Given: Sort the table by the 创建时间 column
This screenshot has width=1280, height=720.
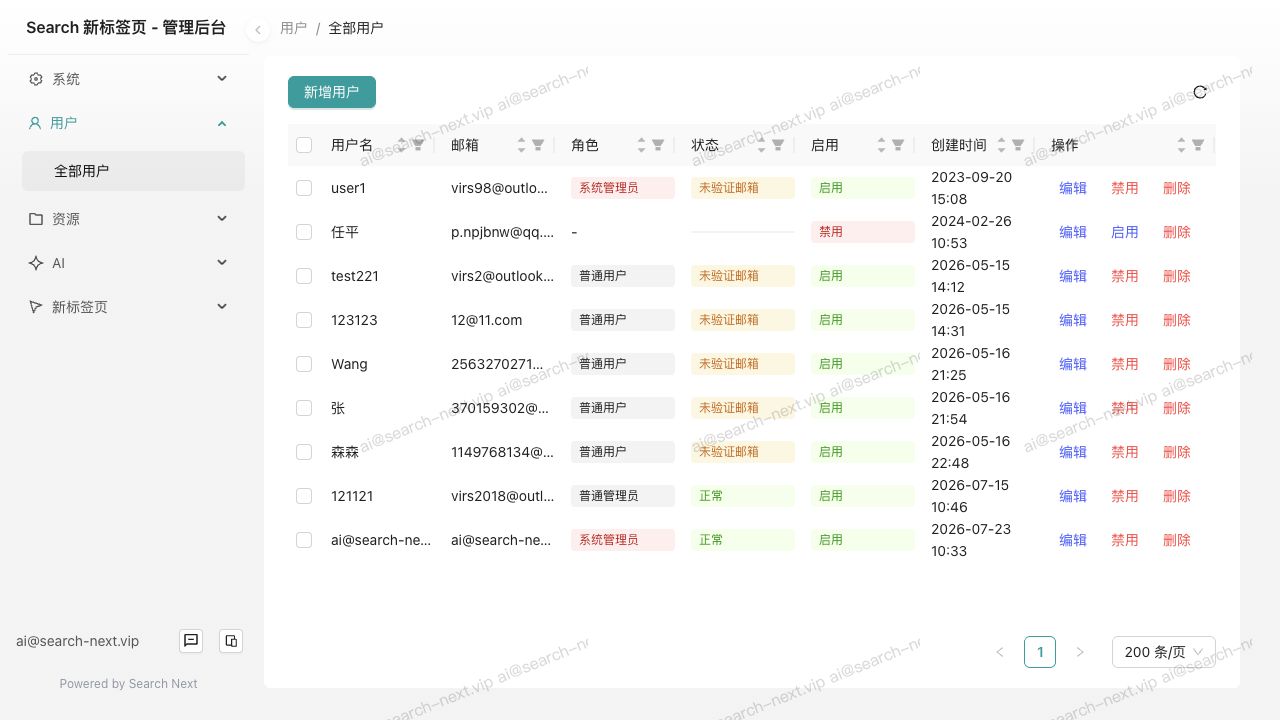Looking at the screenshot, I should [x=1002, y=145].
